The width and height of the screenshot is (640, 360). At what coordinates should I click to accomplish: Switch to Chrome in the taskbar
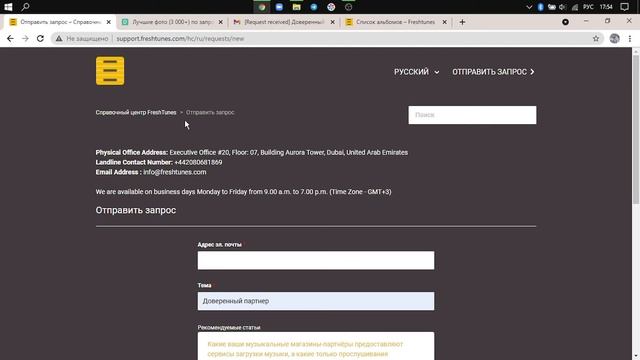(262, 7)
